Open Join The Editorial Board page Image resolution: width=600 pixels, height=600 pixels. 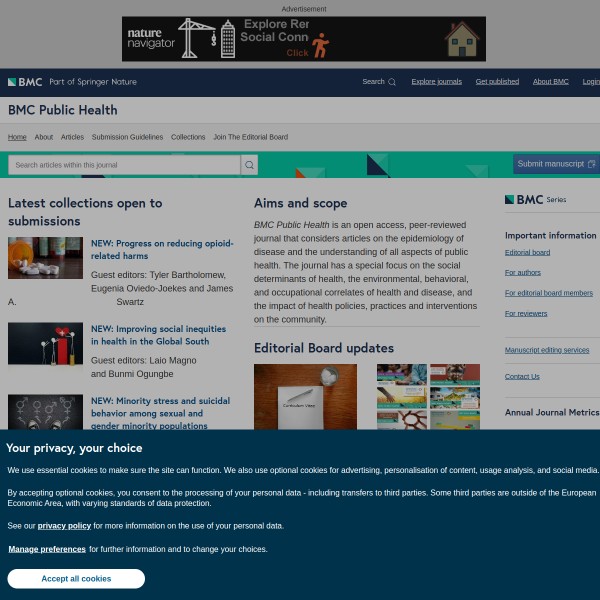tap(250, 137)
